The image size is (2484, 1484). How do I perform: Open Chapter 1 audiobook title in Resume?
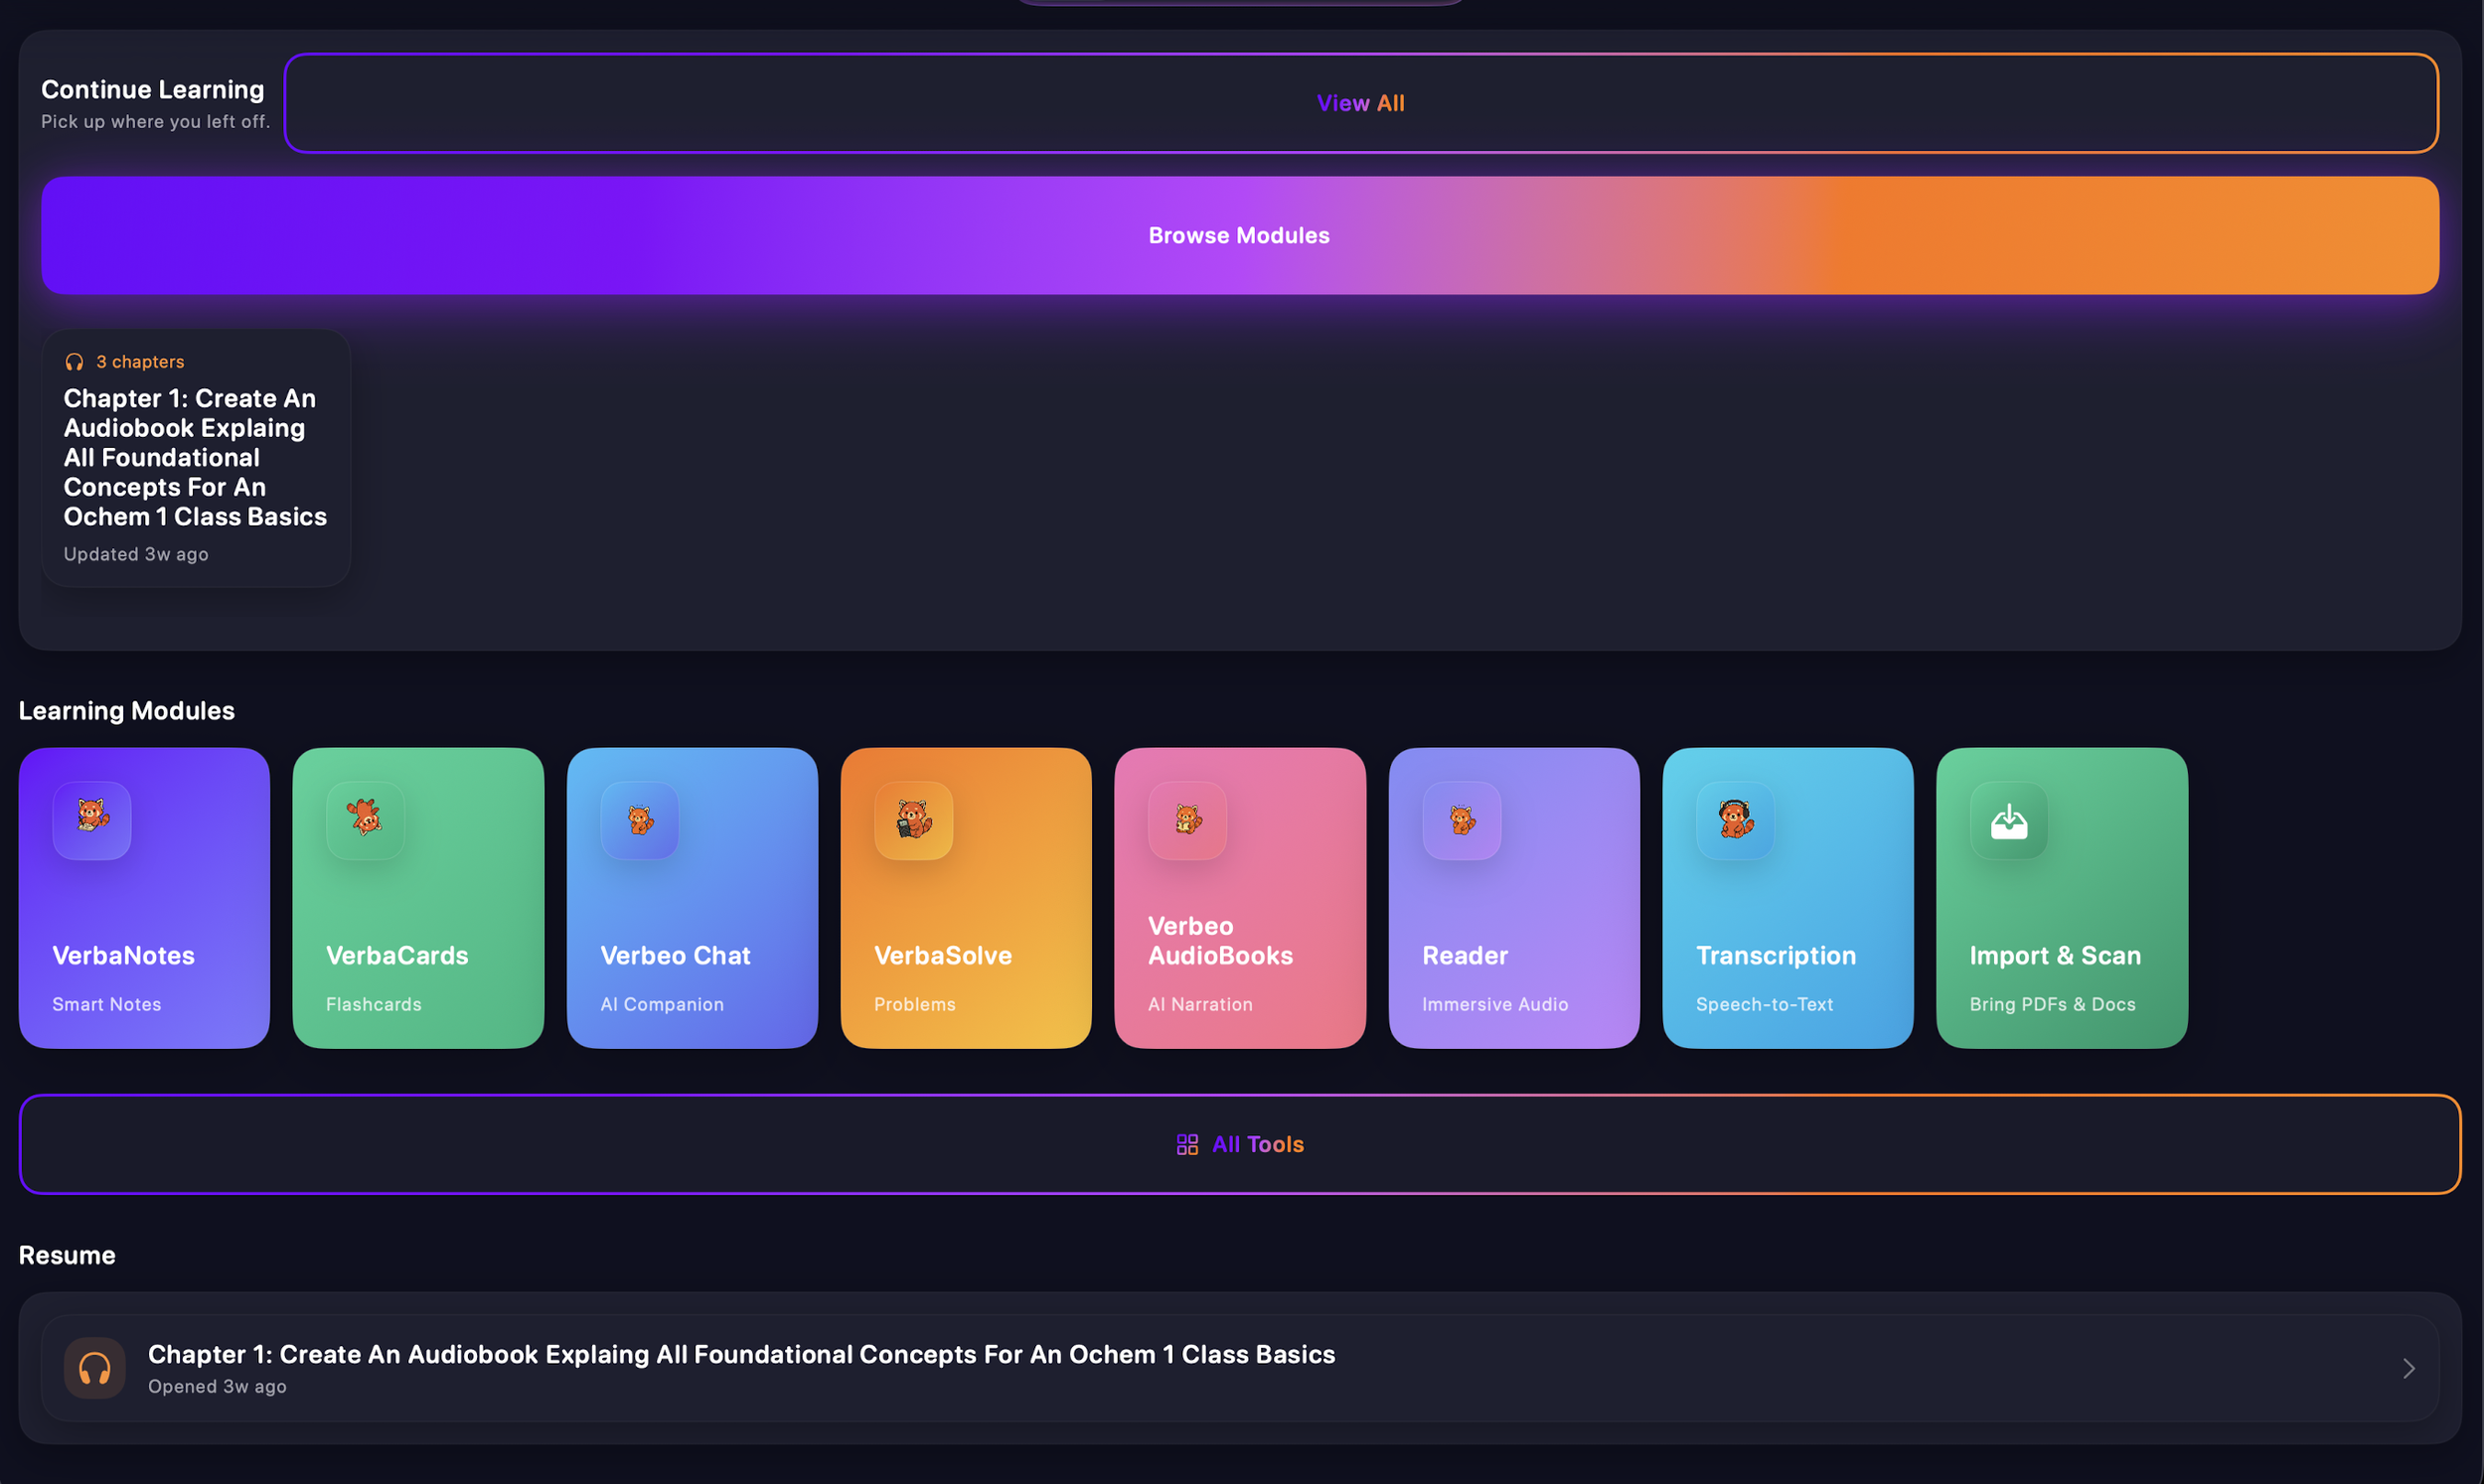pos(741,1354)
